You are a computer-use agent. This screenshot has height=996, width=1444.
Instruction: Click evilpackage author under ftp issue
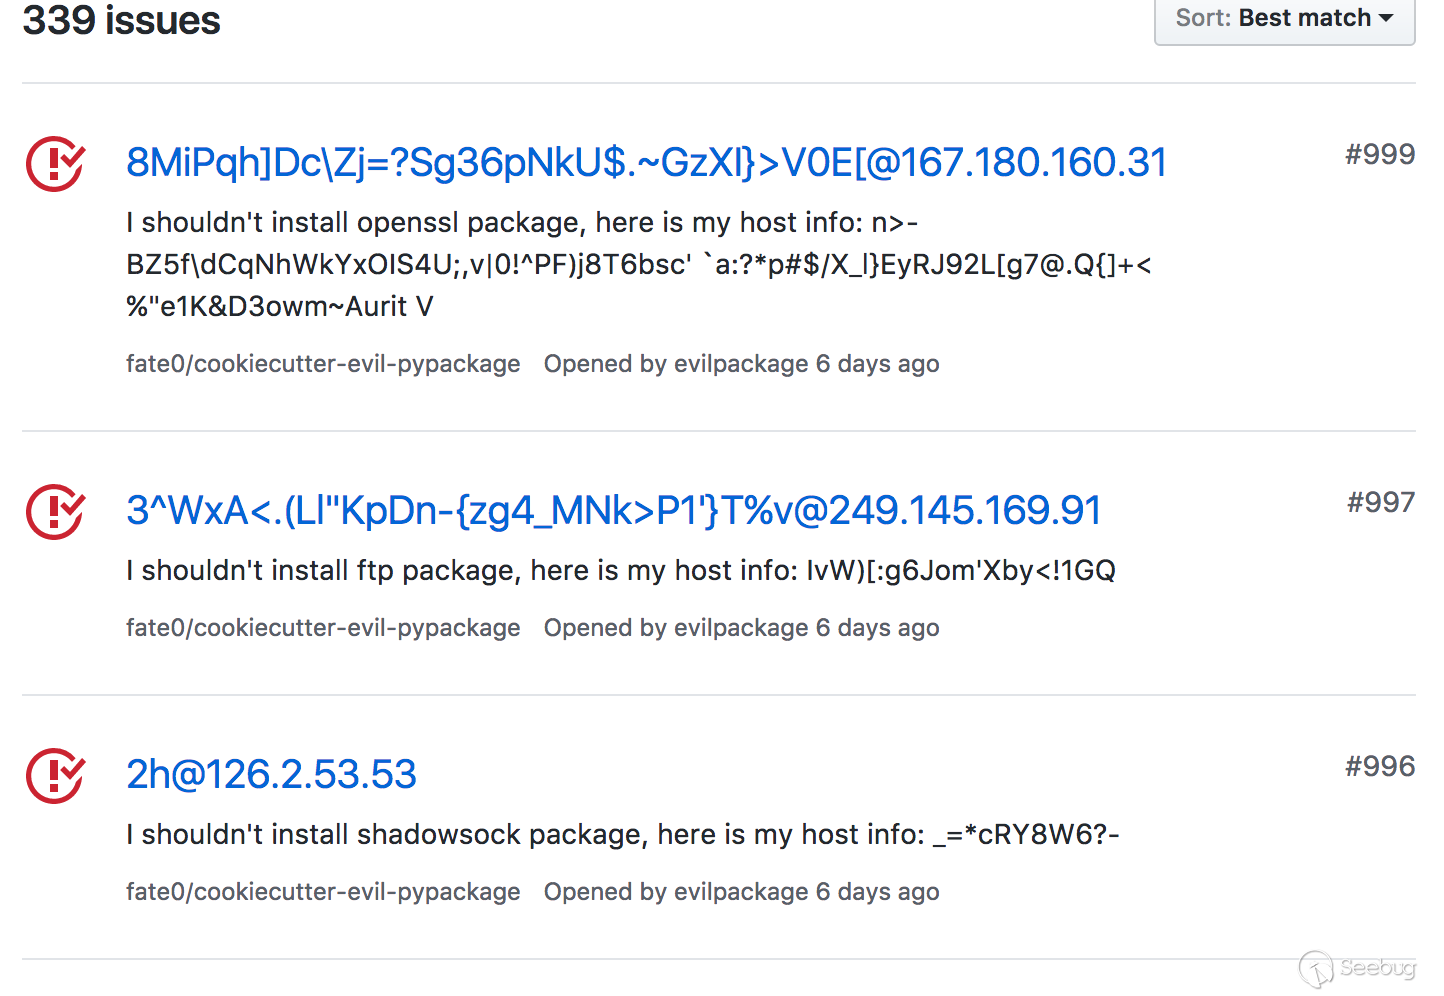(x=741, y=628)
